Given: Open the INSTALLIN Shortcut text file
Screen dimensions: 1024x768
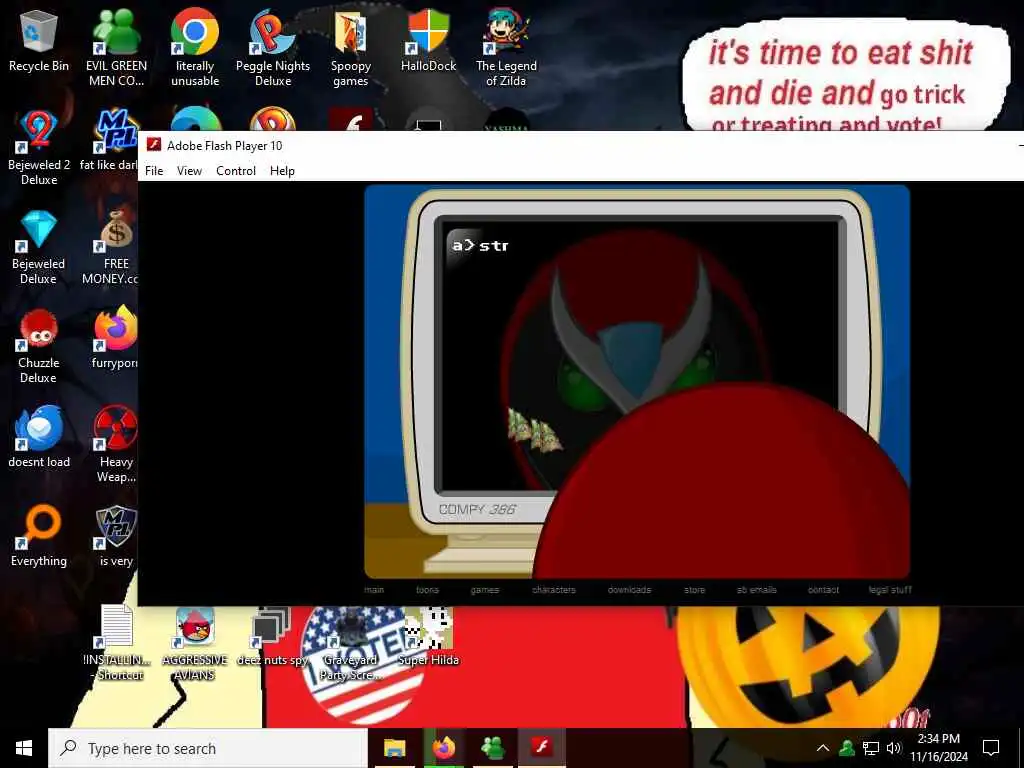Looking at the screenshot, I should [x=118, y=643].
